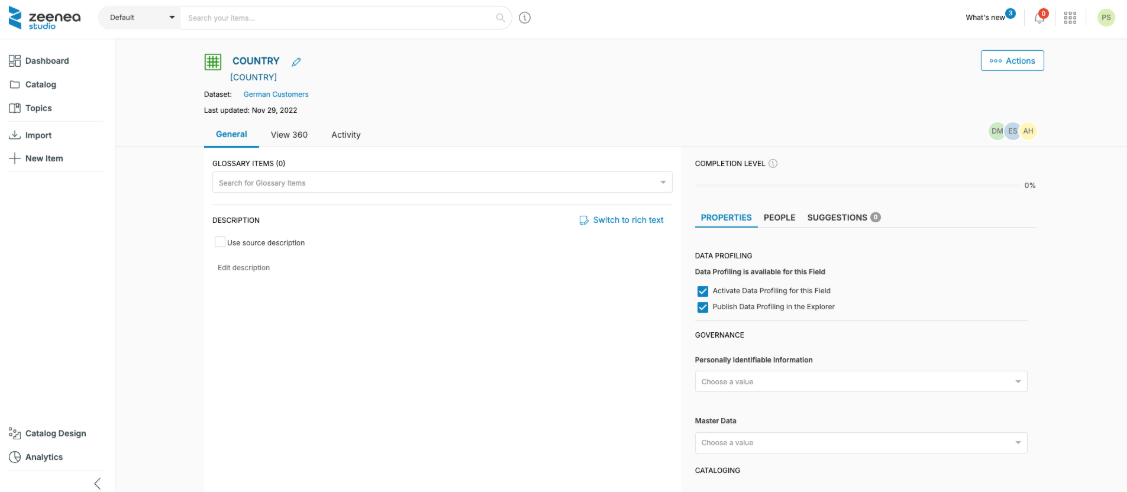This screenshot has height=492, width=1127.
Task: Open the PS user profile avatar
Action: tap(1106, 18)
